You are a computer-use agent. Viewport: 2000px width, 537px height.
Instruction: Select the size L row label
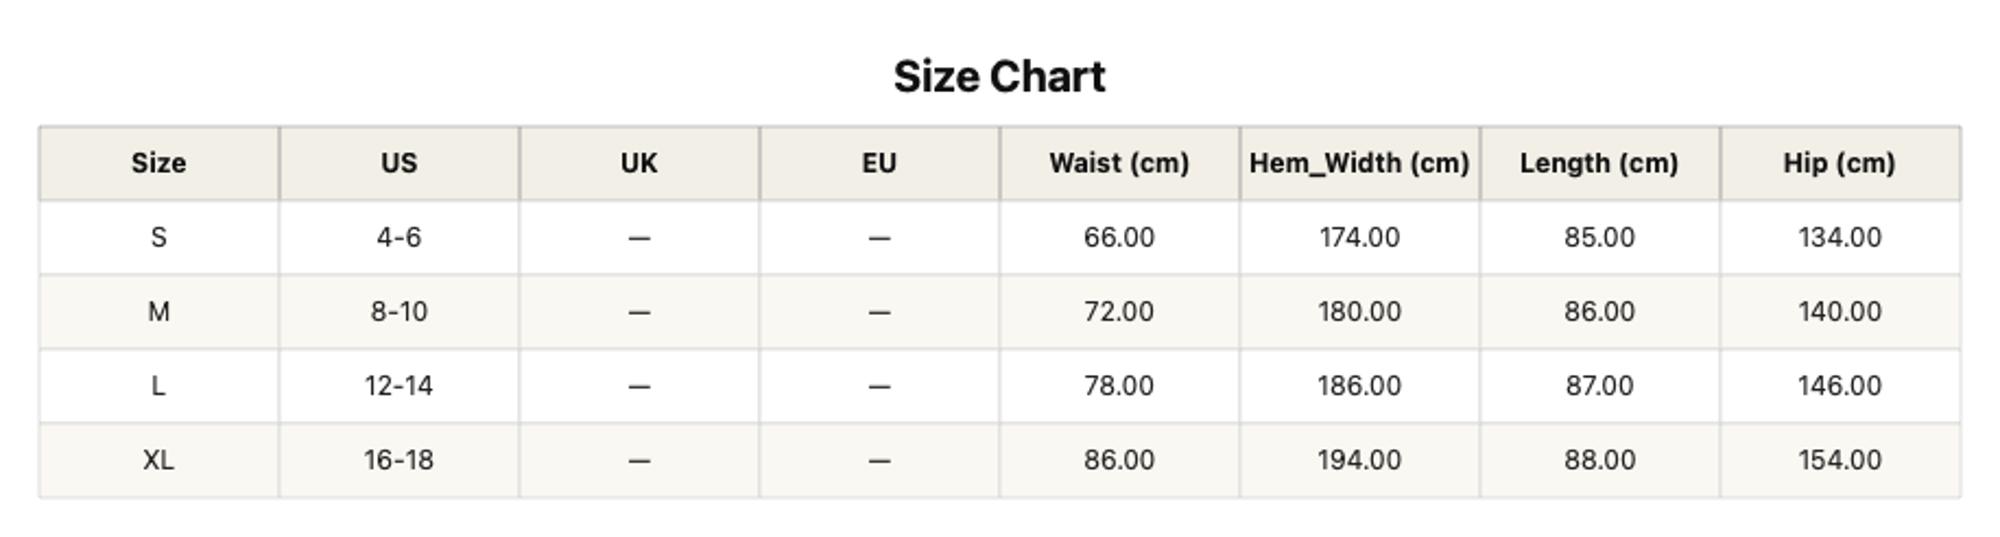coord(159,386)
